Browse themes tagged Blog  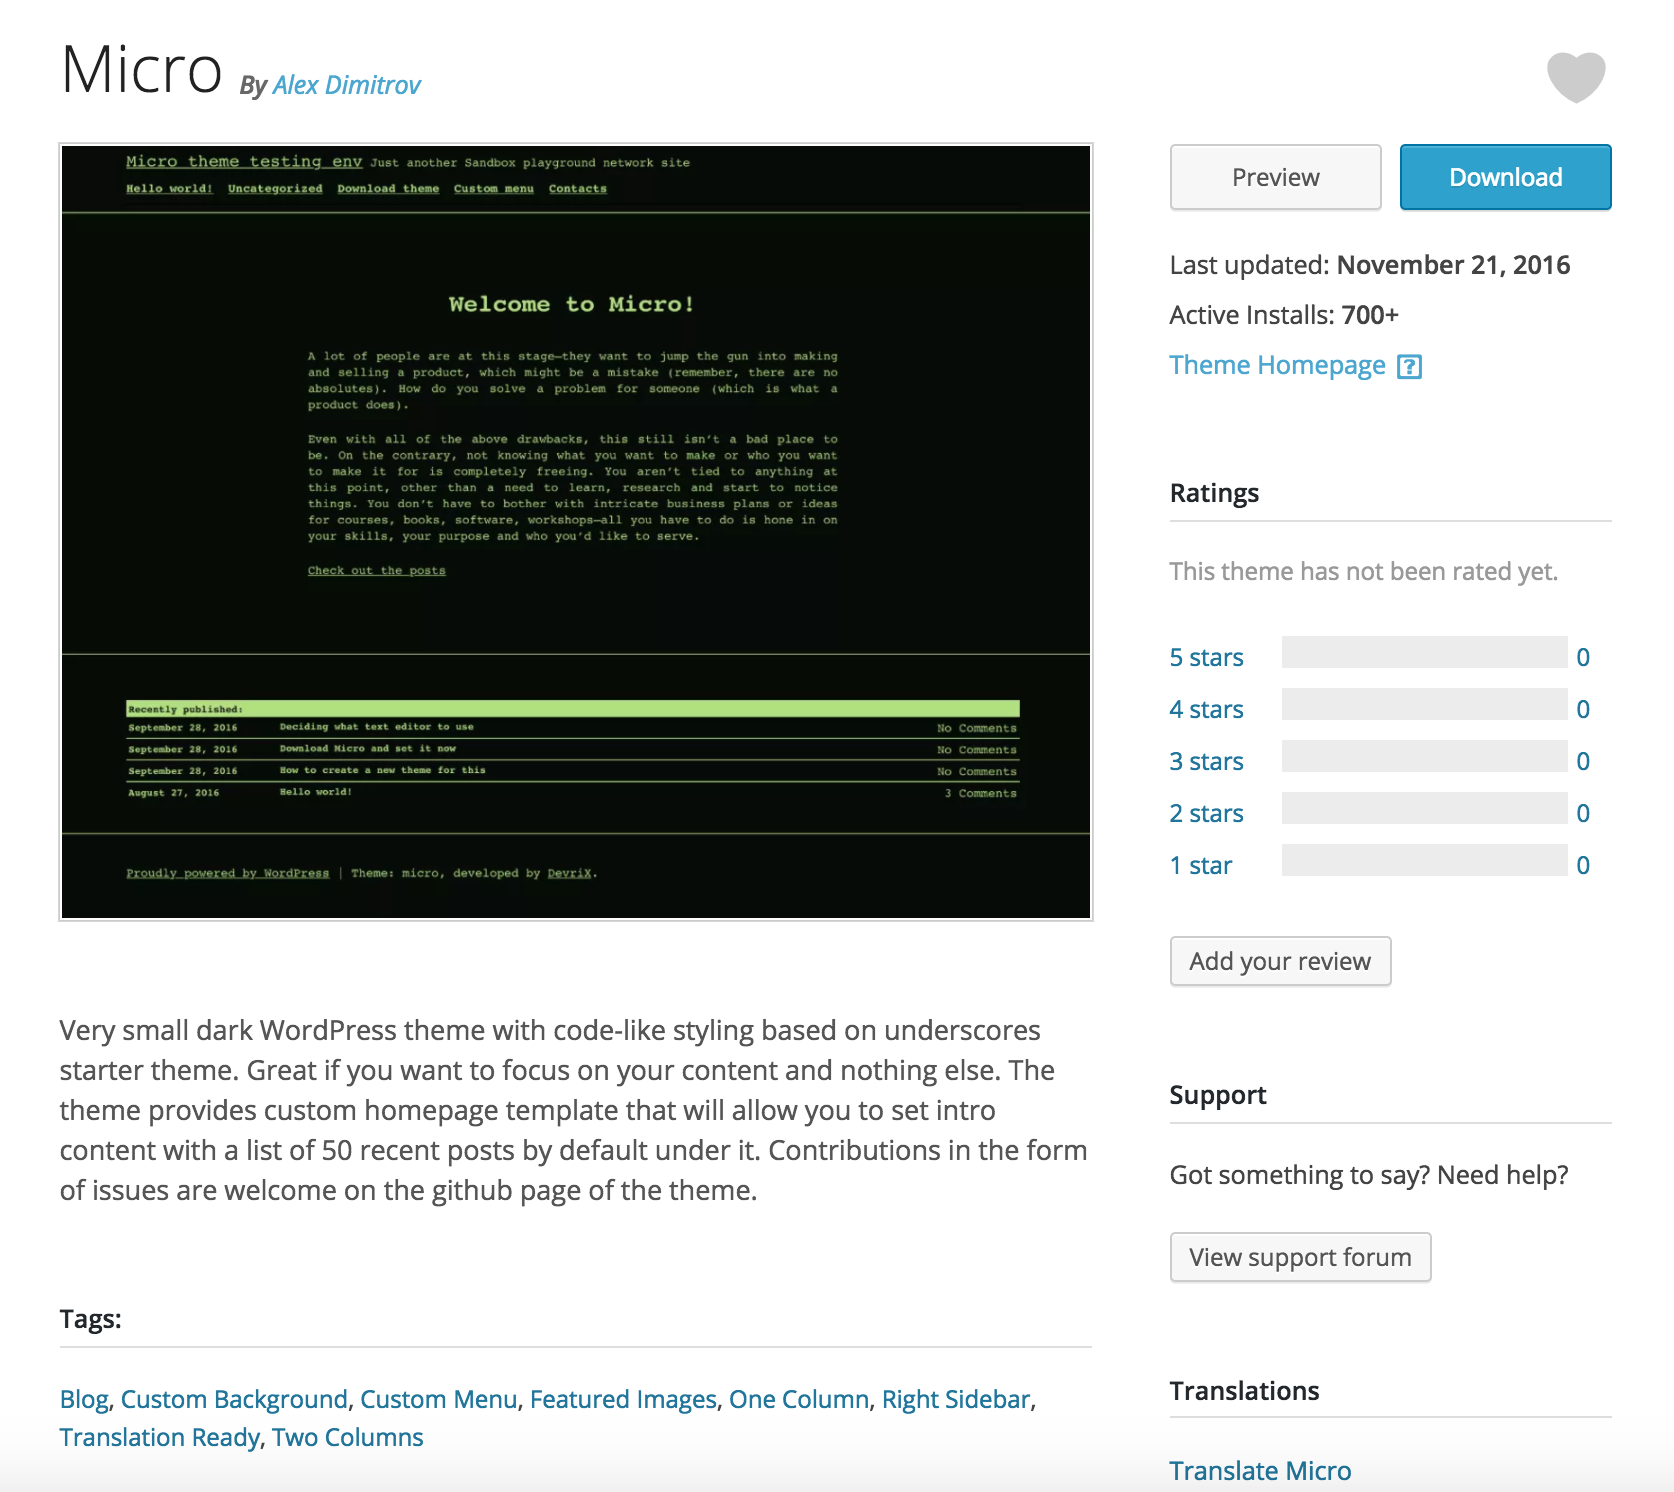tap(84, 1399)
